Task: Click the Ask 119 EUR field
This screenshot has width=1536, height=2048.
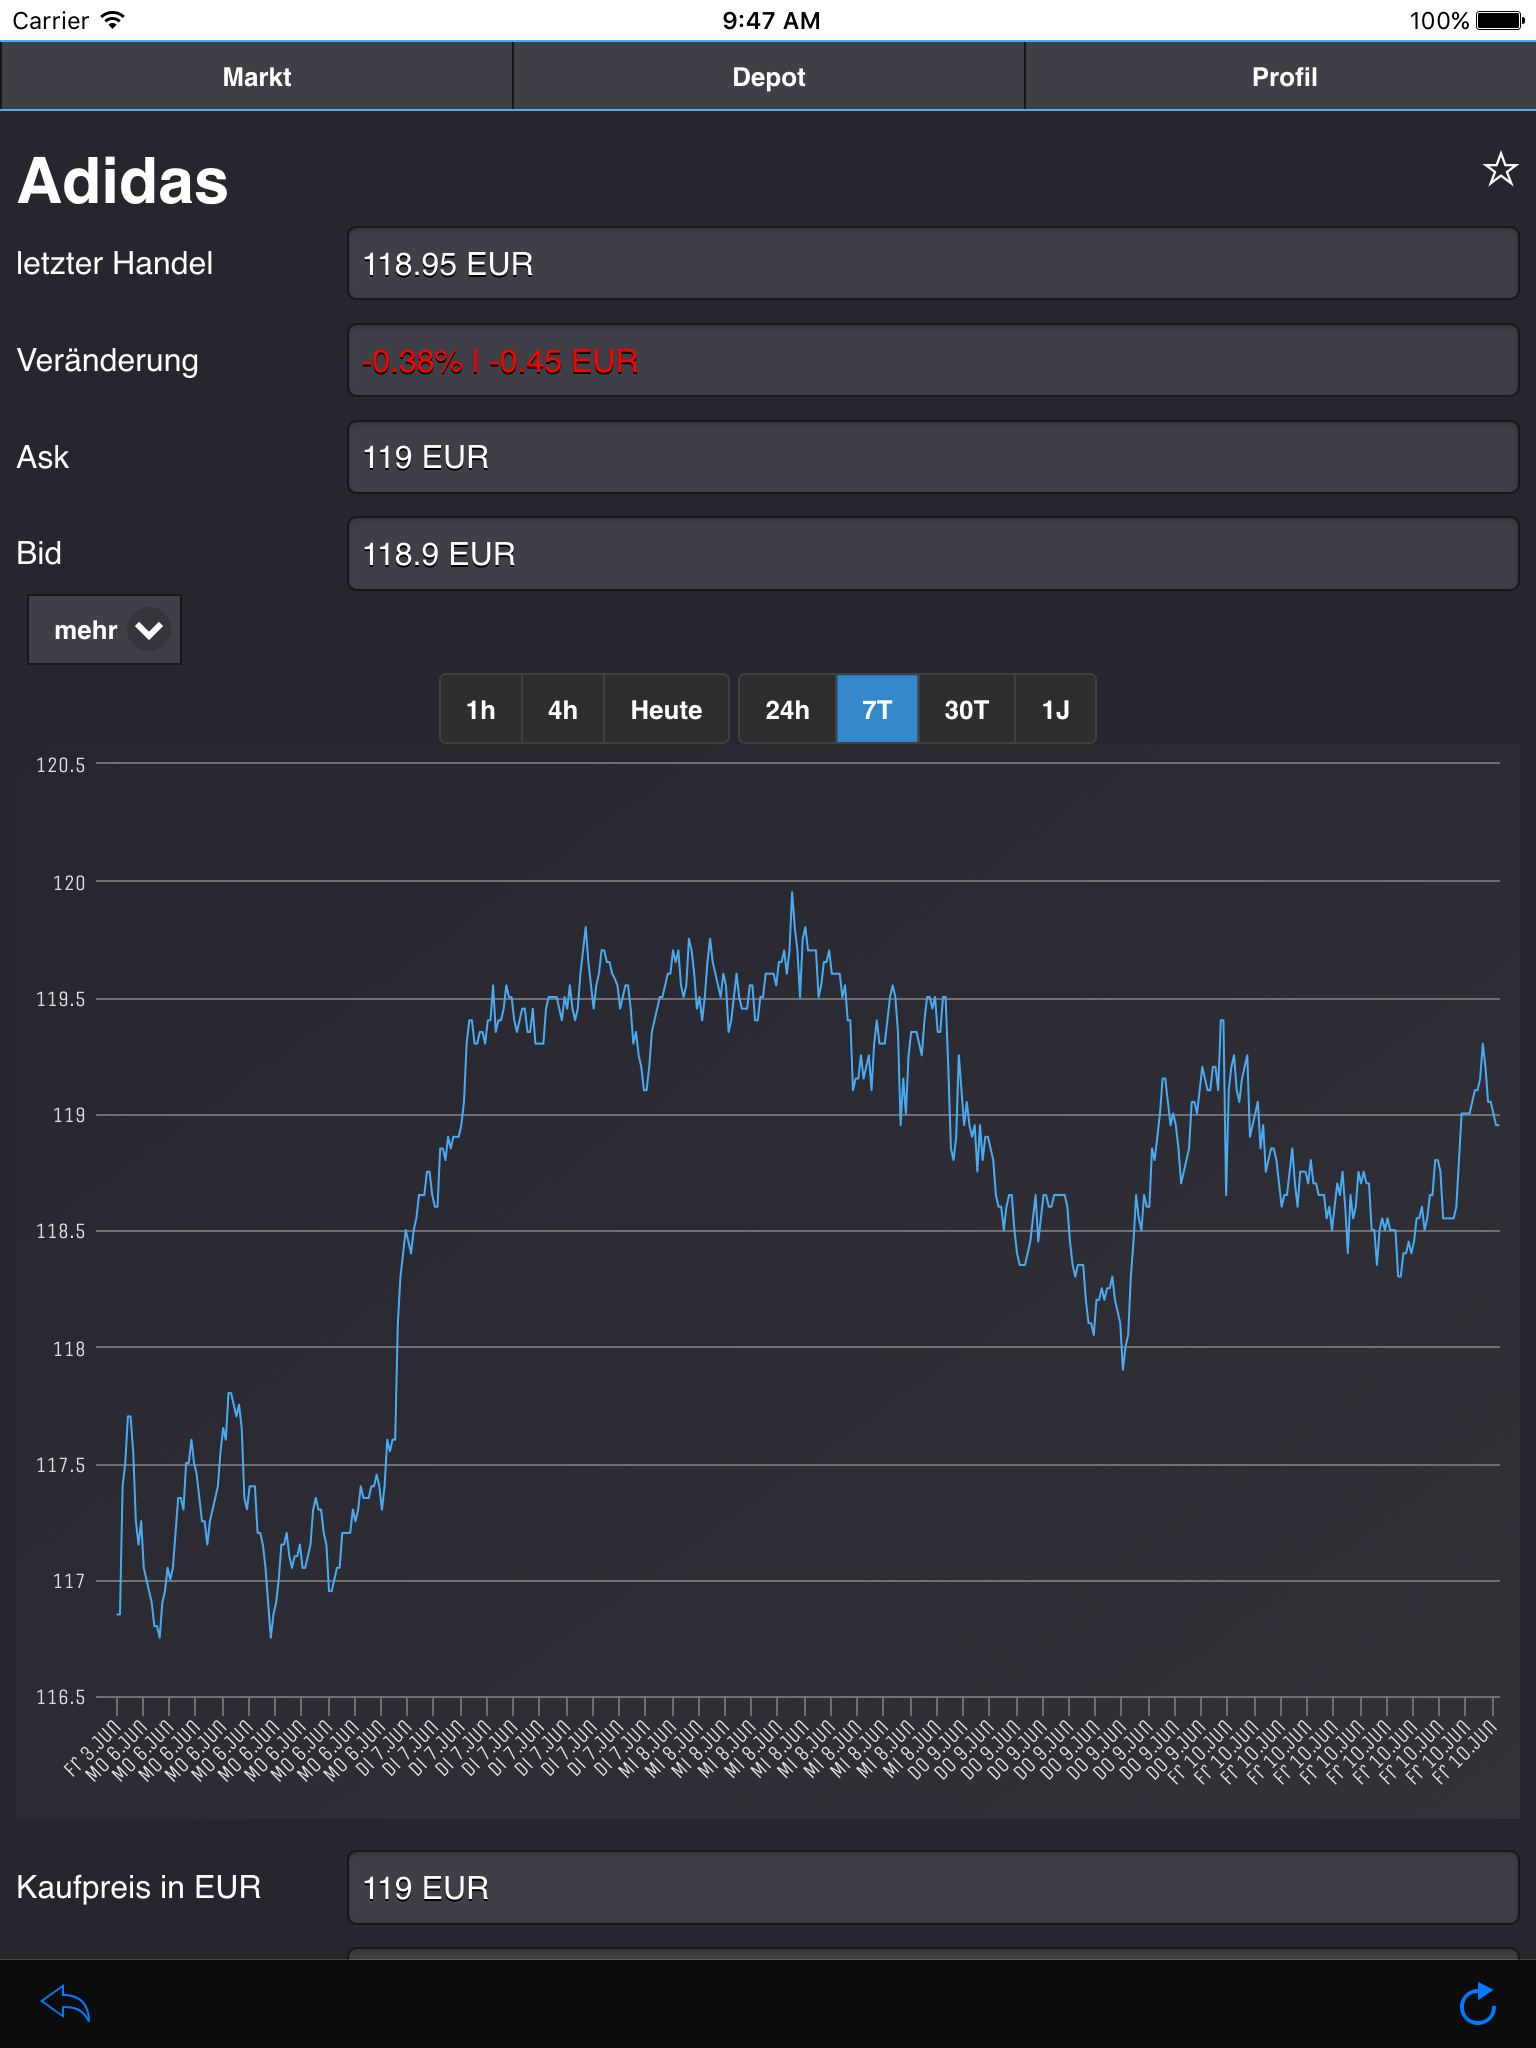Action: tap(933, 457)
